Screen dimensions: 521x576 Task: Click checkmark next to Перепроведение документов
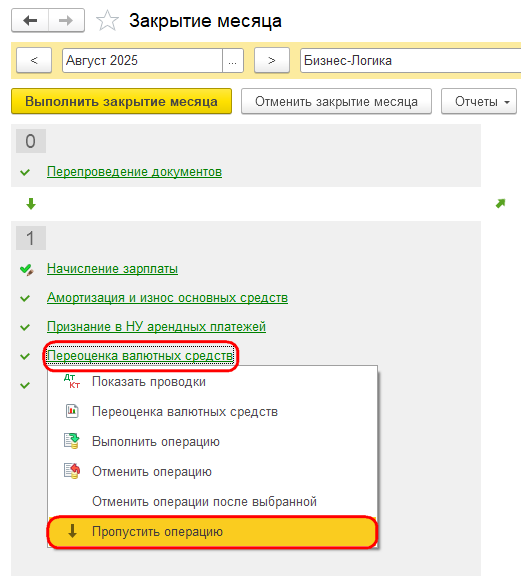pos(25,172)
